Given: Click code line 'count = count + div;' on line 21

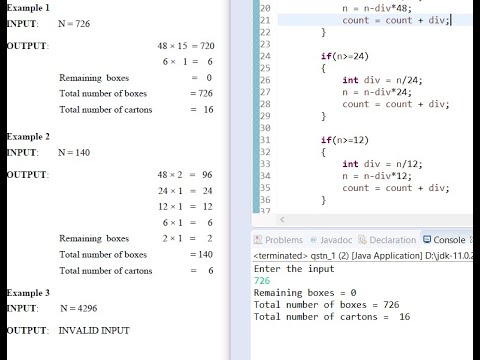Looking at the screenshot, I should [x=396, y=20].
